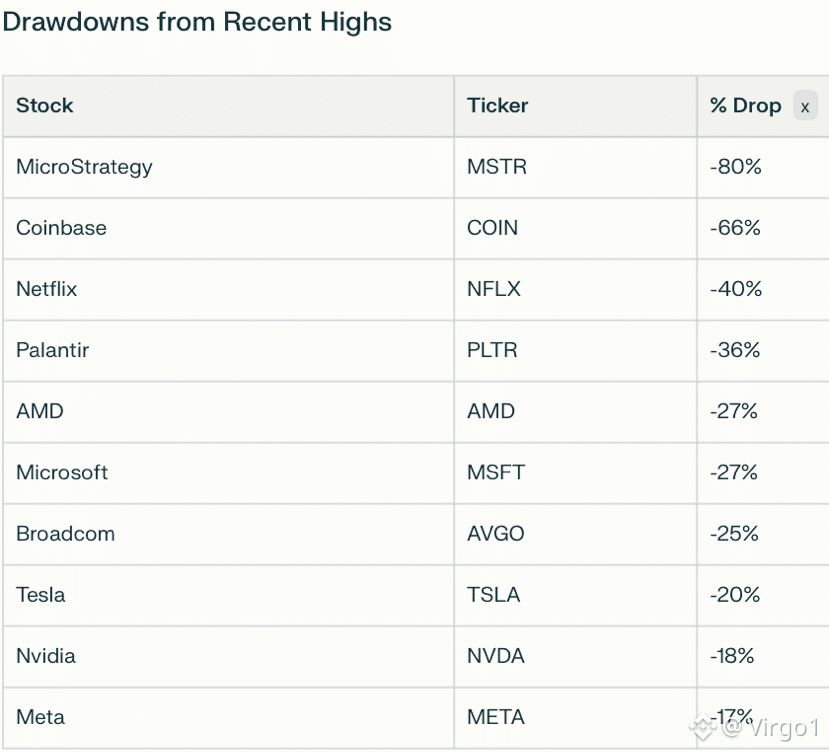Click the Virgo1 watermark logo
This screenshot has height=752, width=829.
point(703,727)
